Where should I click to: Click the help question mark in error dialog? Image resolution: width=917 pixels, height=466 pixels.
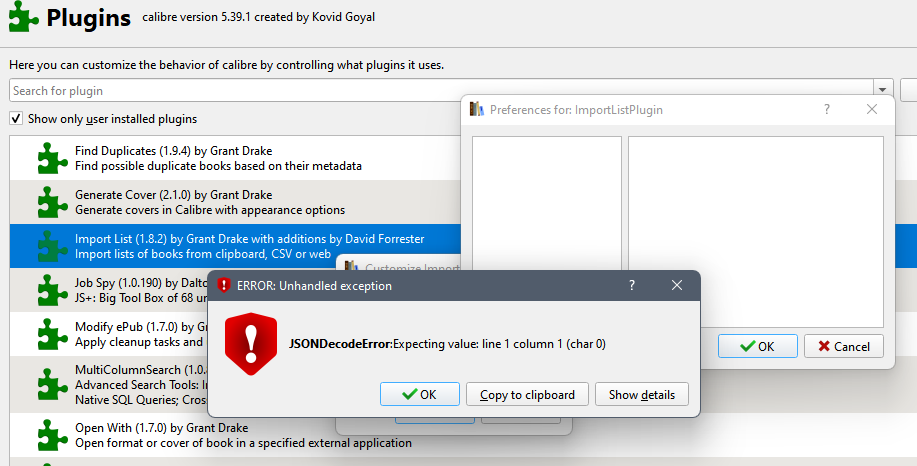(x=632, y=286)
